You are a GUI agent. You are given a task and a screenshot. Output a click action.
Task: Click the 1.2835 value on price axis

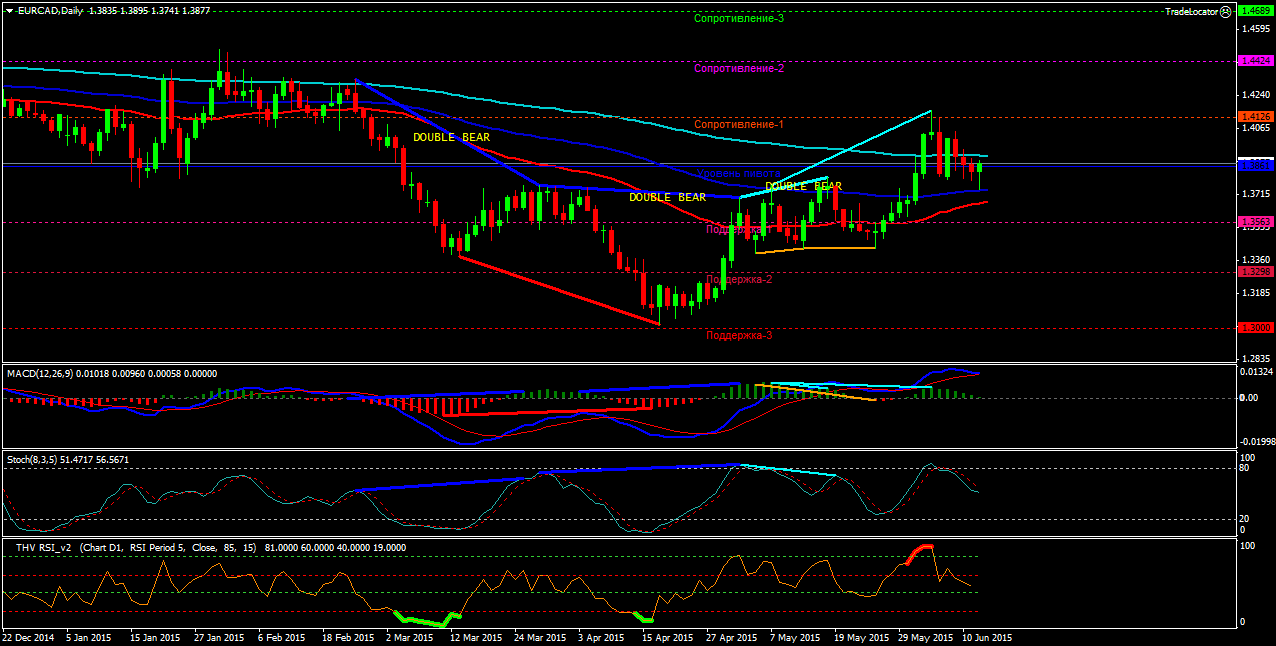(x=1254, y=357)
